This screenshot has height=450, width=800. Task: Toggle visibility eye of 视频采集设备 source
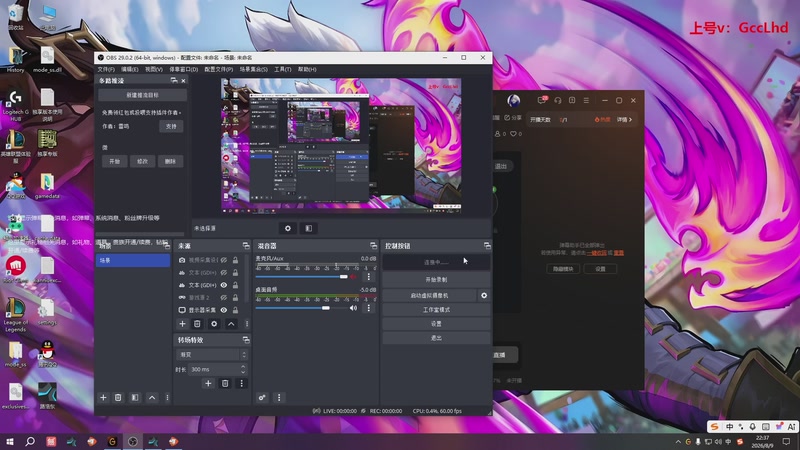pyautogui.click(x=223, y=260)
